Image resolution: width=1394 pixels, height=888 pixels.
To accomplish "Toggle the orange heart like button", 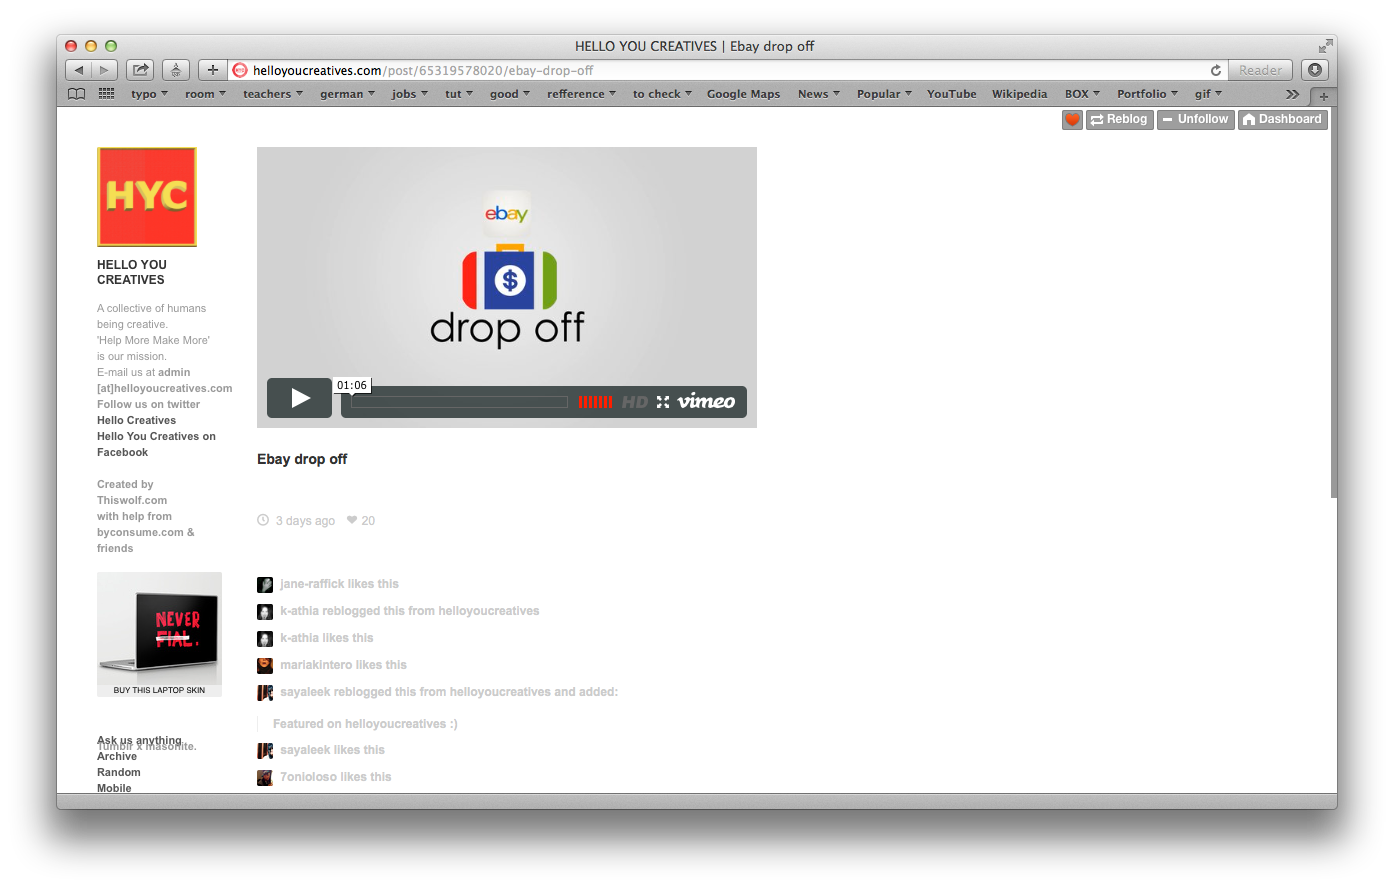I will point(1072,120).
